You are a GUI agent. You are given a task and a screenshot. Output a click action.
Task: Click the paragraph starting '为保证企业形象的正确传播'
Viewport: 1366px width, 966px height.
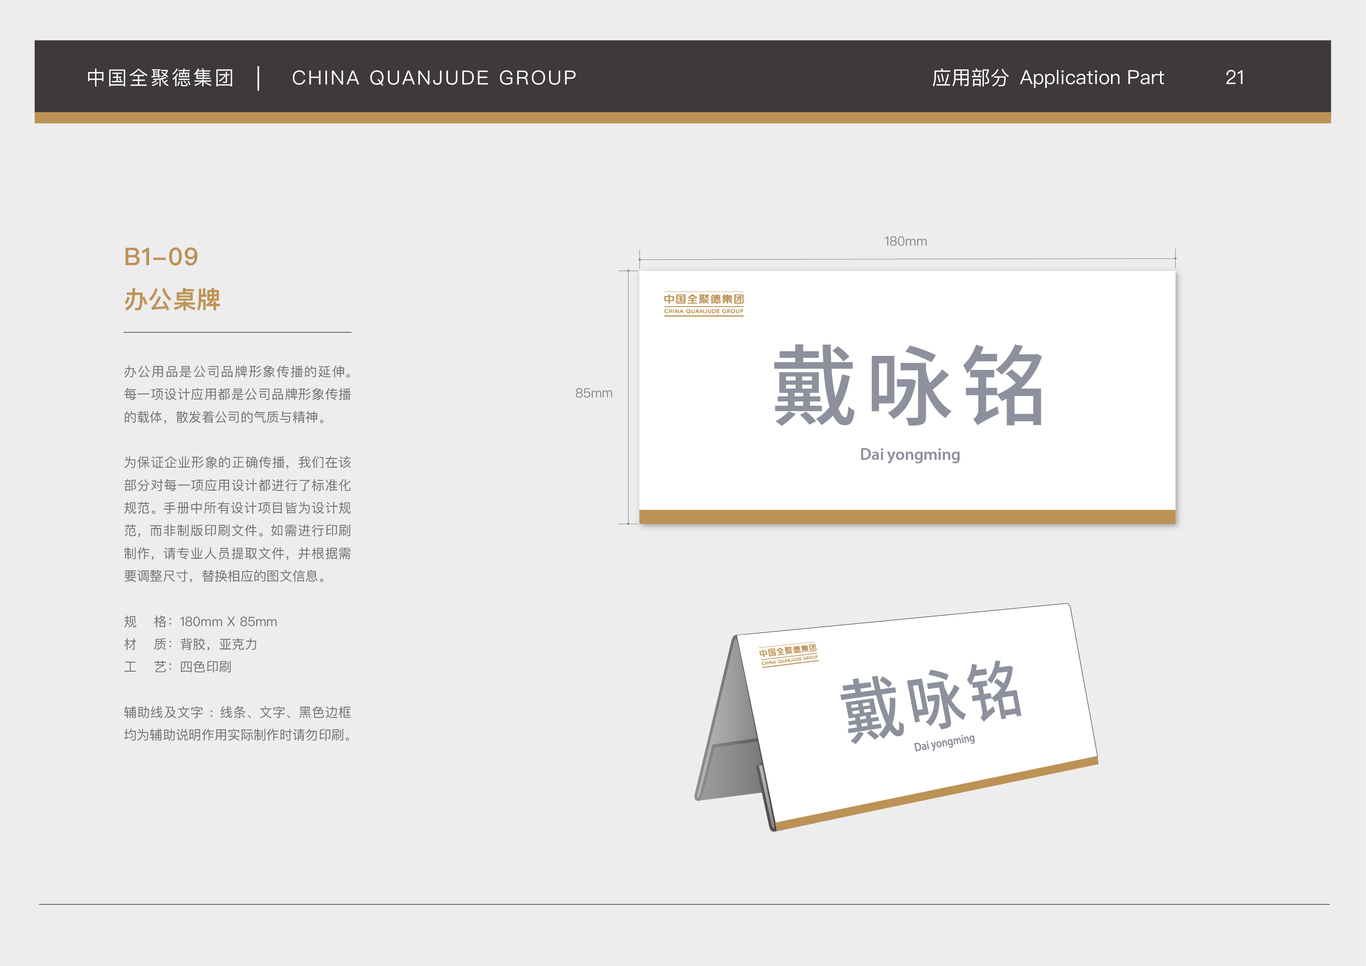tap(238, 519)
